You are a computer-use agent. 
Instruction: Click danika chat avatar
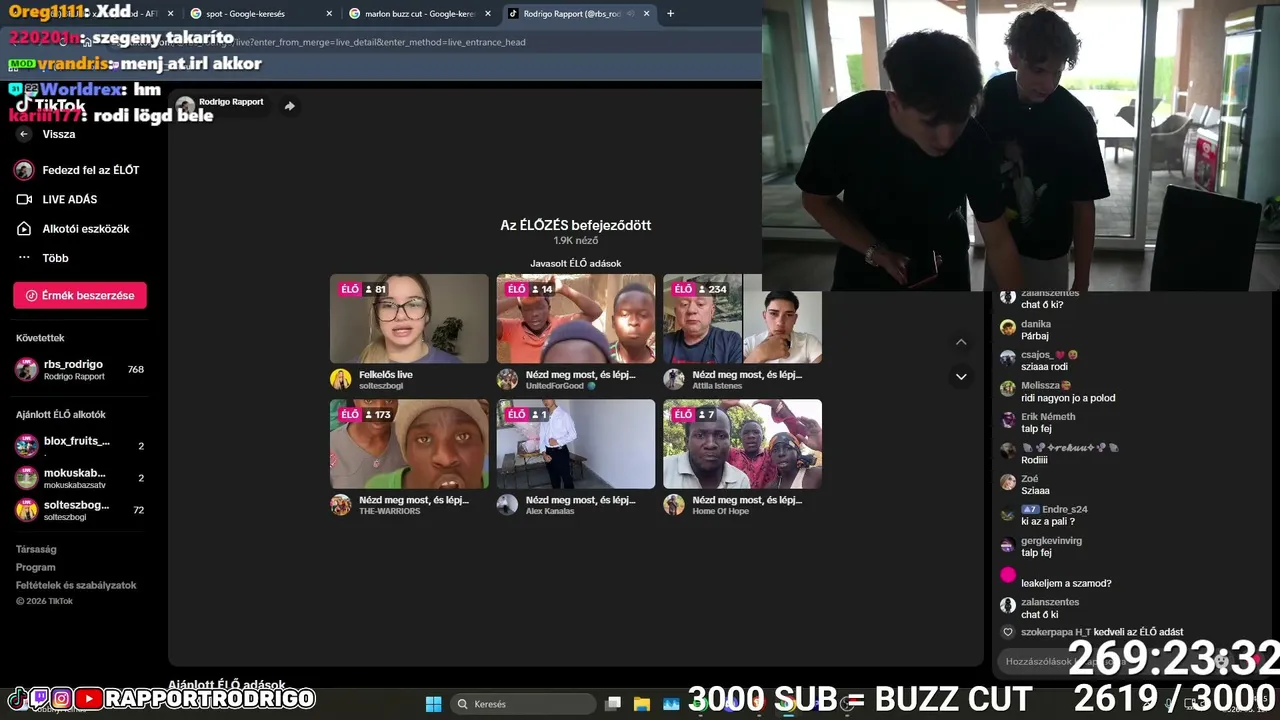[1008, 327]
